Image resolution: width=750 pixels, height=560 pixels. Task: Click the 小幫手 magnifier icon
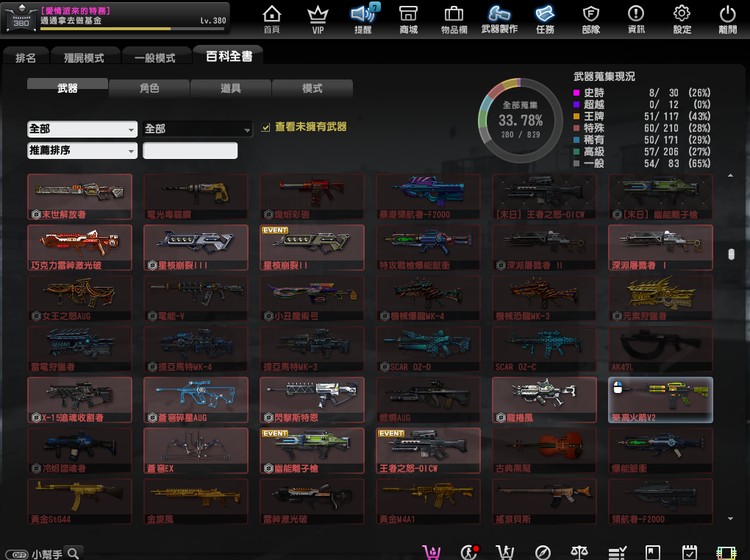click(74, 553)
